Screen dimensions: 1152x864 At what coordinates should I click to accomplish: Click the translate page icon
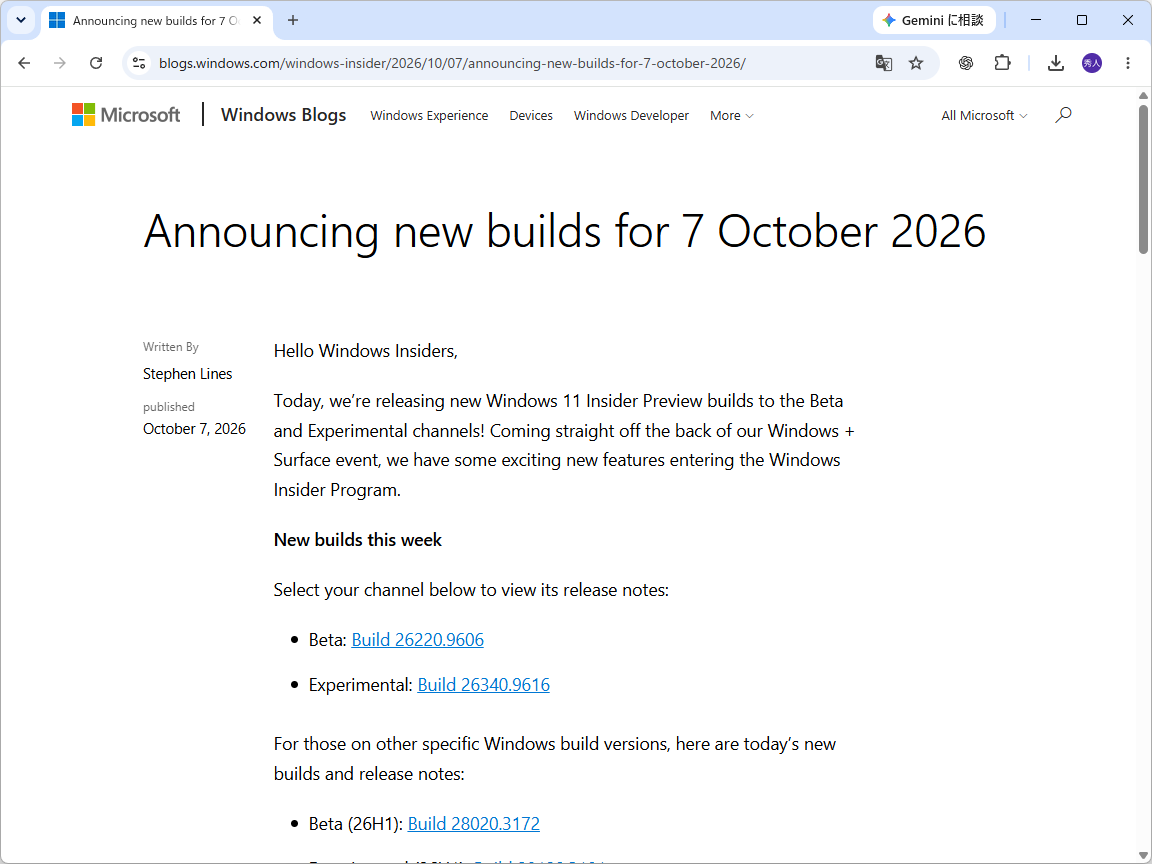pos(884,63)
